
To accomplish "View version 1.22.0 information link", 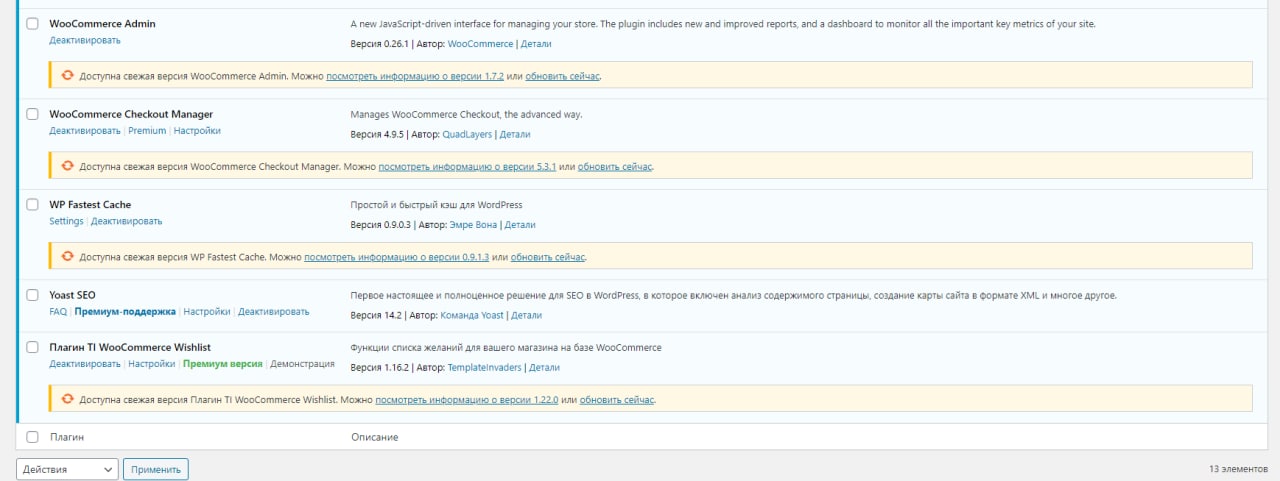I will coord(465,399).
